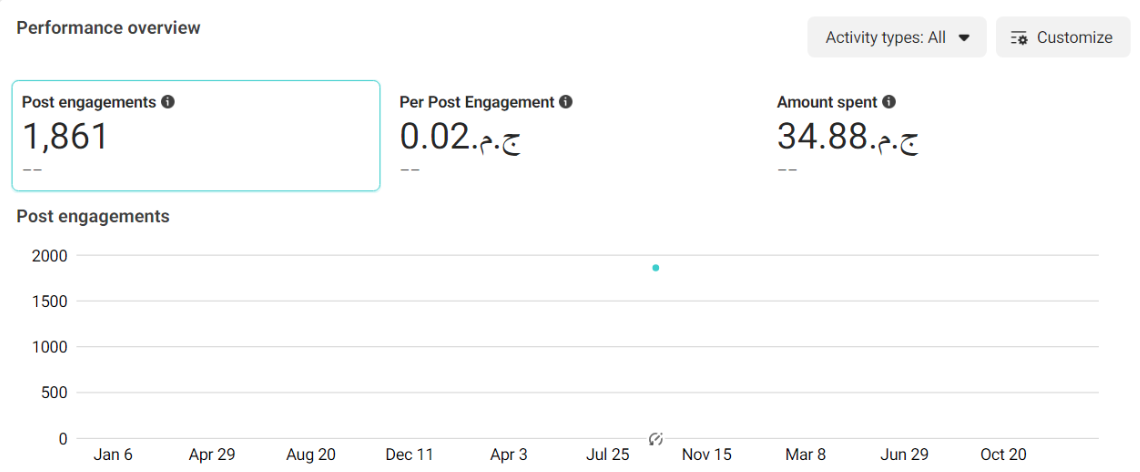Screen dimensions: 1140x472
Task: Click info icon beside Post engagements label
Action: tap(168, 102)
